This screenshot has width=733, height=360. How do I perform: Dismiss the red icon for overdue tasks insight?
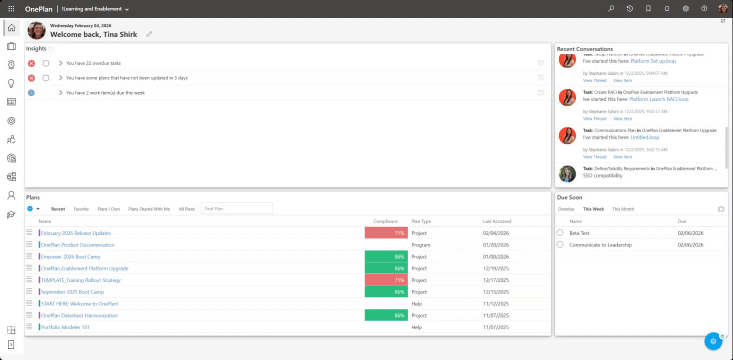click(x=31, y=63)
